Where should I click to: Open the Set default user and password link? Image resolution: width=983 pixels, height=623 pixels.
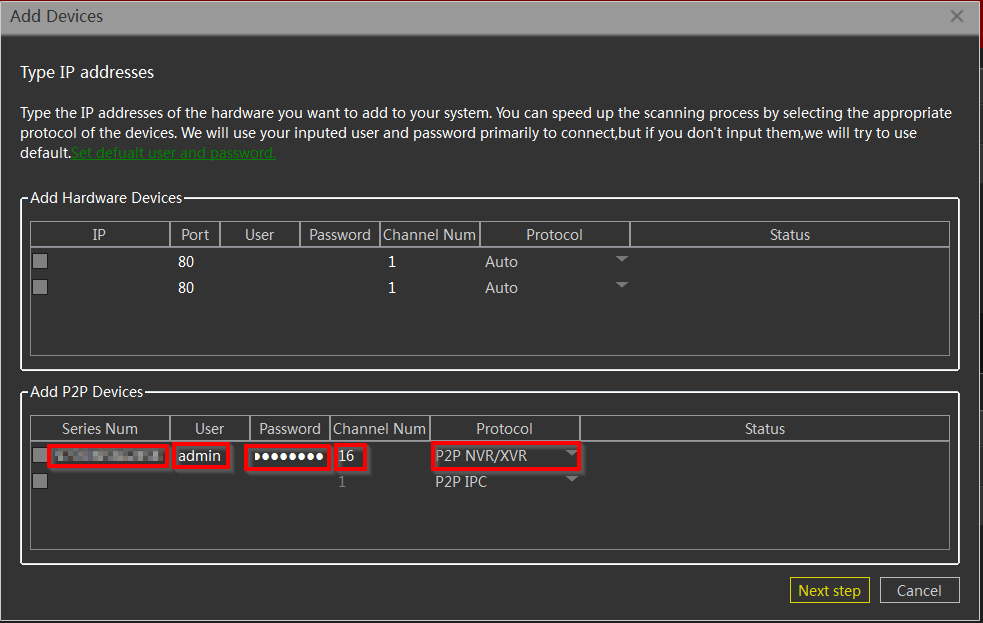click(x=173, y=153)
